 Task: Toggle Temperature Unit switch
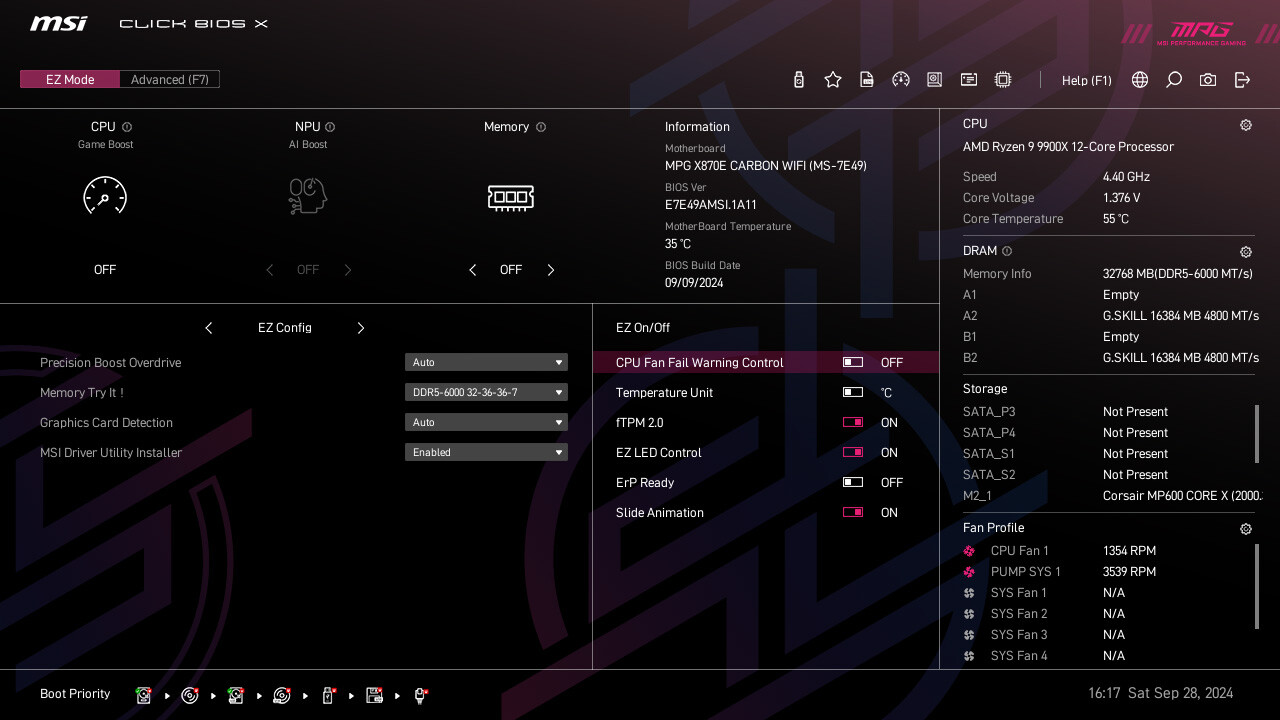tap(853, 393)
